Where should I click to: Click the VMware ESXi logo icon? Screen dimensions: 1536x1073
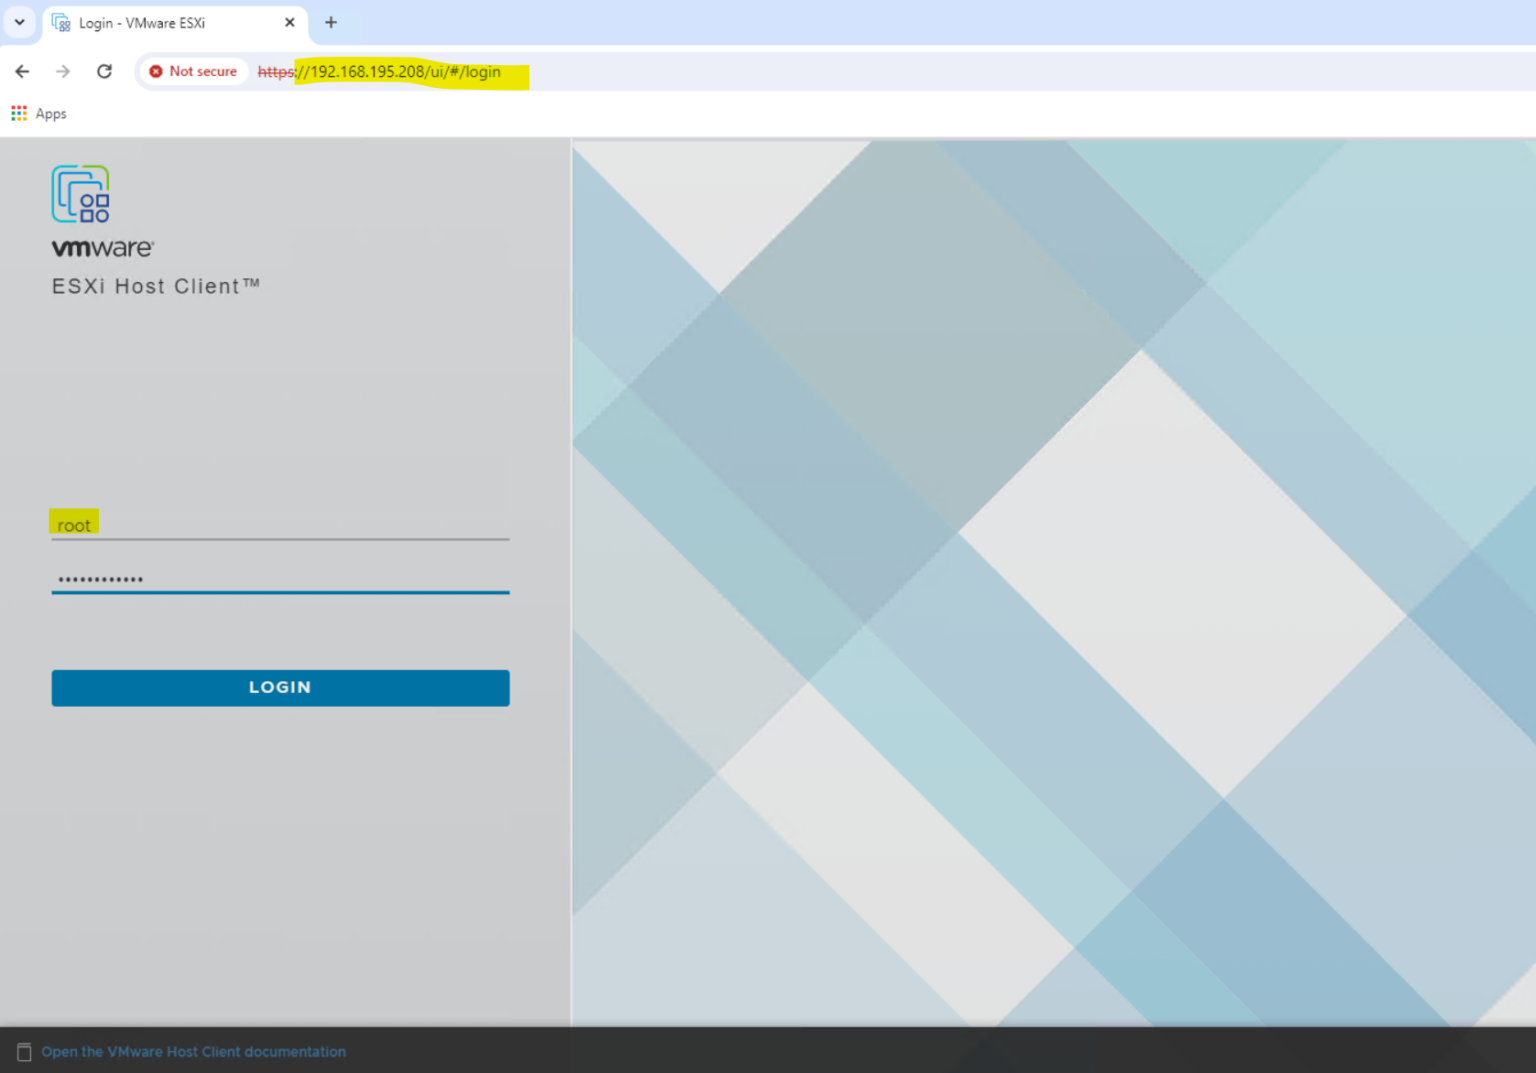click(x=80, y=194)
